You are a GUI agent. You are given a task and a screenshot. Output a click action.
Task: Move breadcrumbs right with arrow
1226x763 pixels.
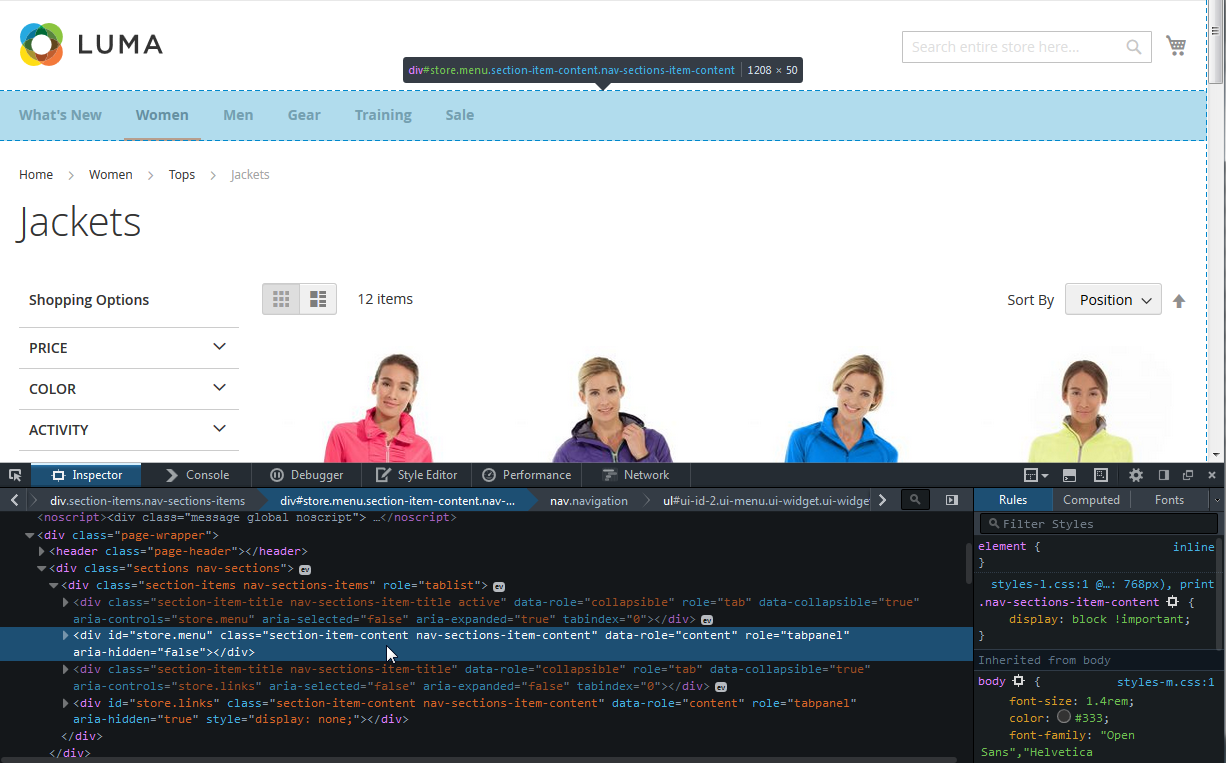click(x=881, y=500)
